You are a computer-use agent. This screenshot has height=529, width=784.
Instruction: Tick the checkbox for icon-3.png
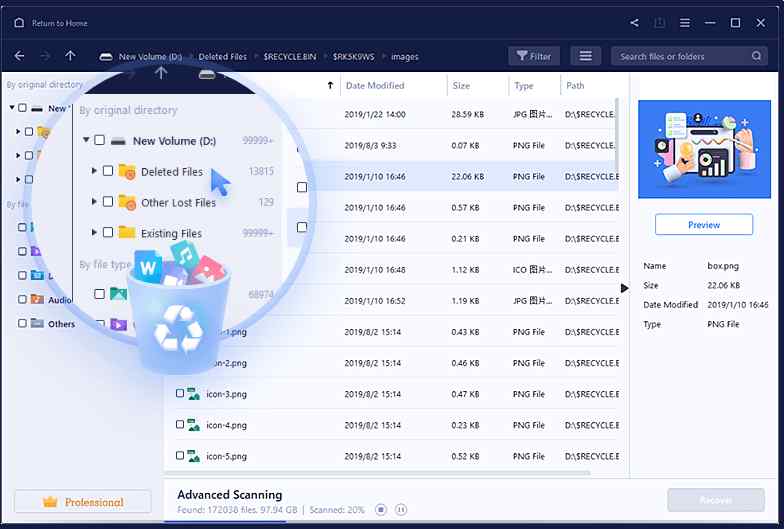tap(180, 394)
